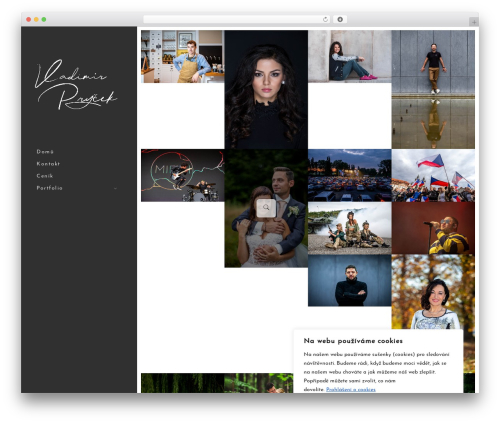
Task: Select Portfolio in the sidebar menu
Action: pos(49,188)
